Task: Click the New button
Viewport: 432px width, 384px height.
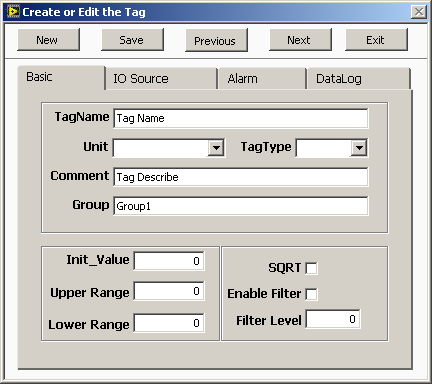Action: [49, 40]
